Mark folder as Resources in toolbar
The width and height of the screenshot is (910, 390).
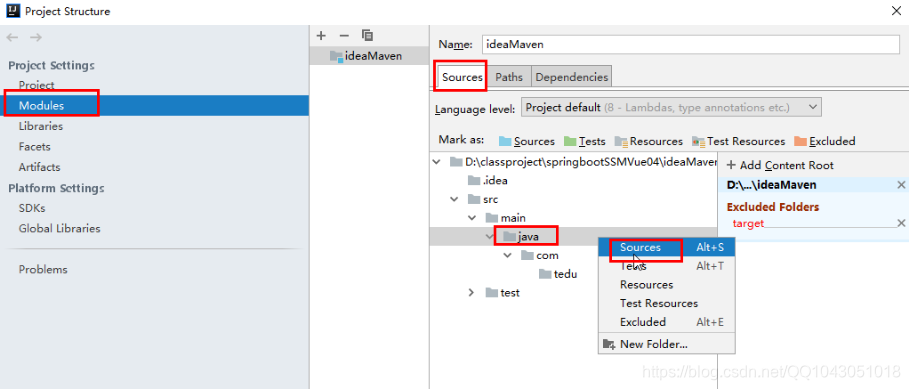tap(649, 142)
